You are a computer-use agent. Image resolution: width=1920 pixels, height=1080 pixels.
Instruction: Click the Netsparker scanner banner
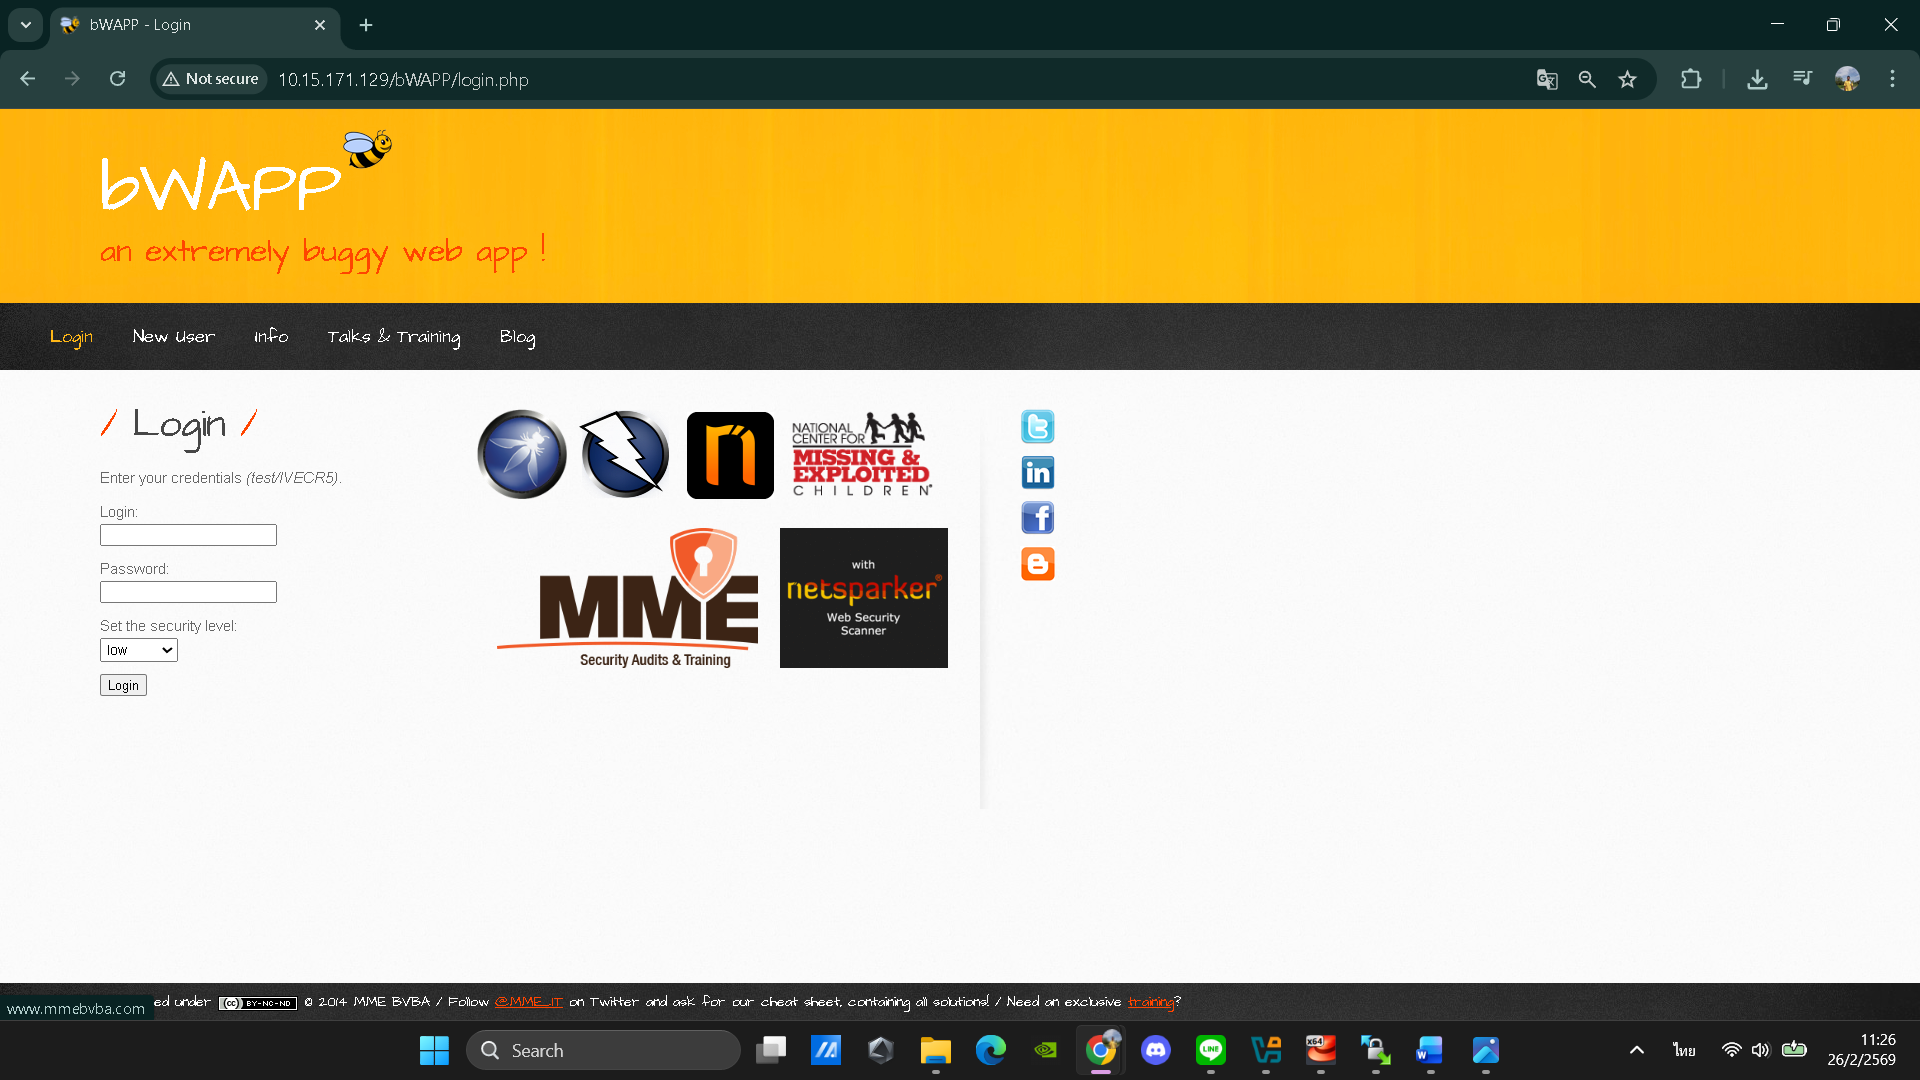pyautogui.click(x=863, y=598)
